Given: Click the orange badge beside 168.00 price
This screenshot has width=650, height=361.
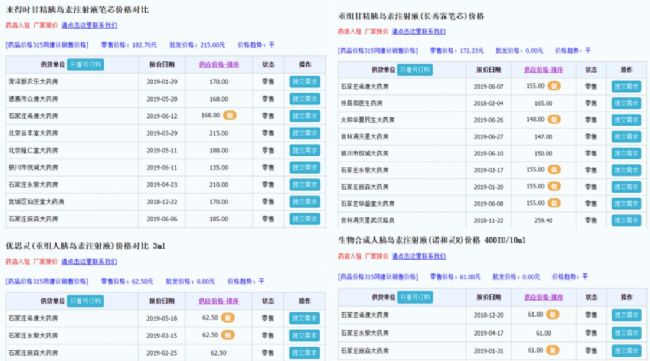Looking at the screenshot, I should pos(230,115).
